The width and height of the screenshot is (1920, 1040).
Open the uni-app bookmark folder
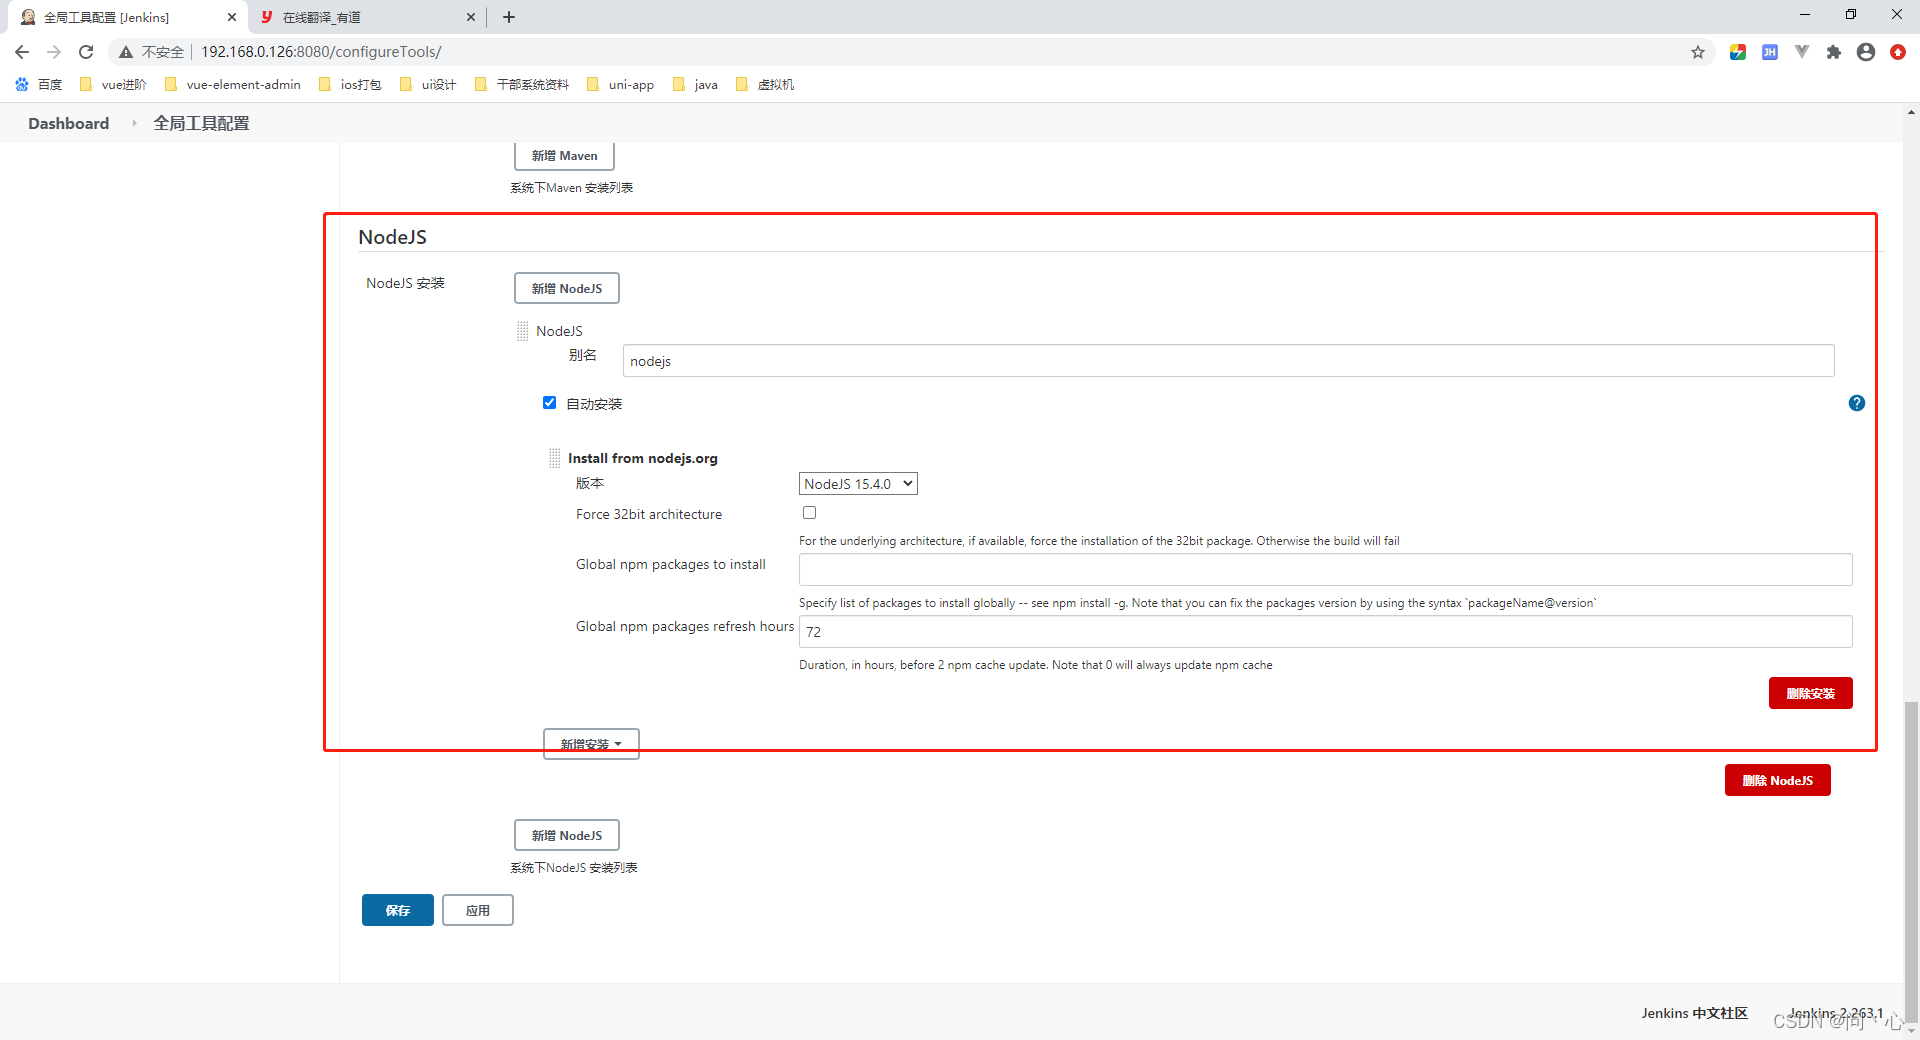(x=621, y=85)
